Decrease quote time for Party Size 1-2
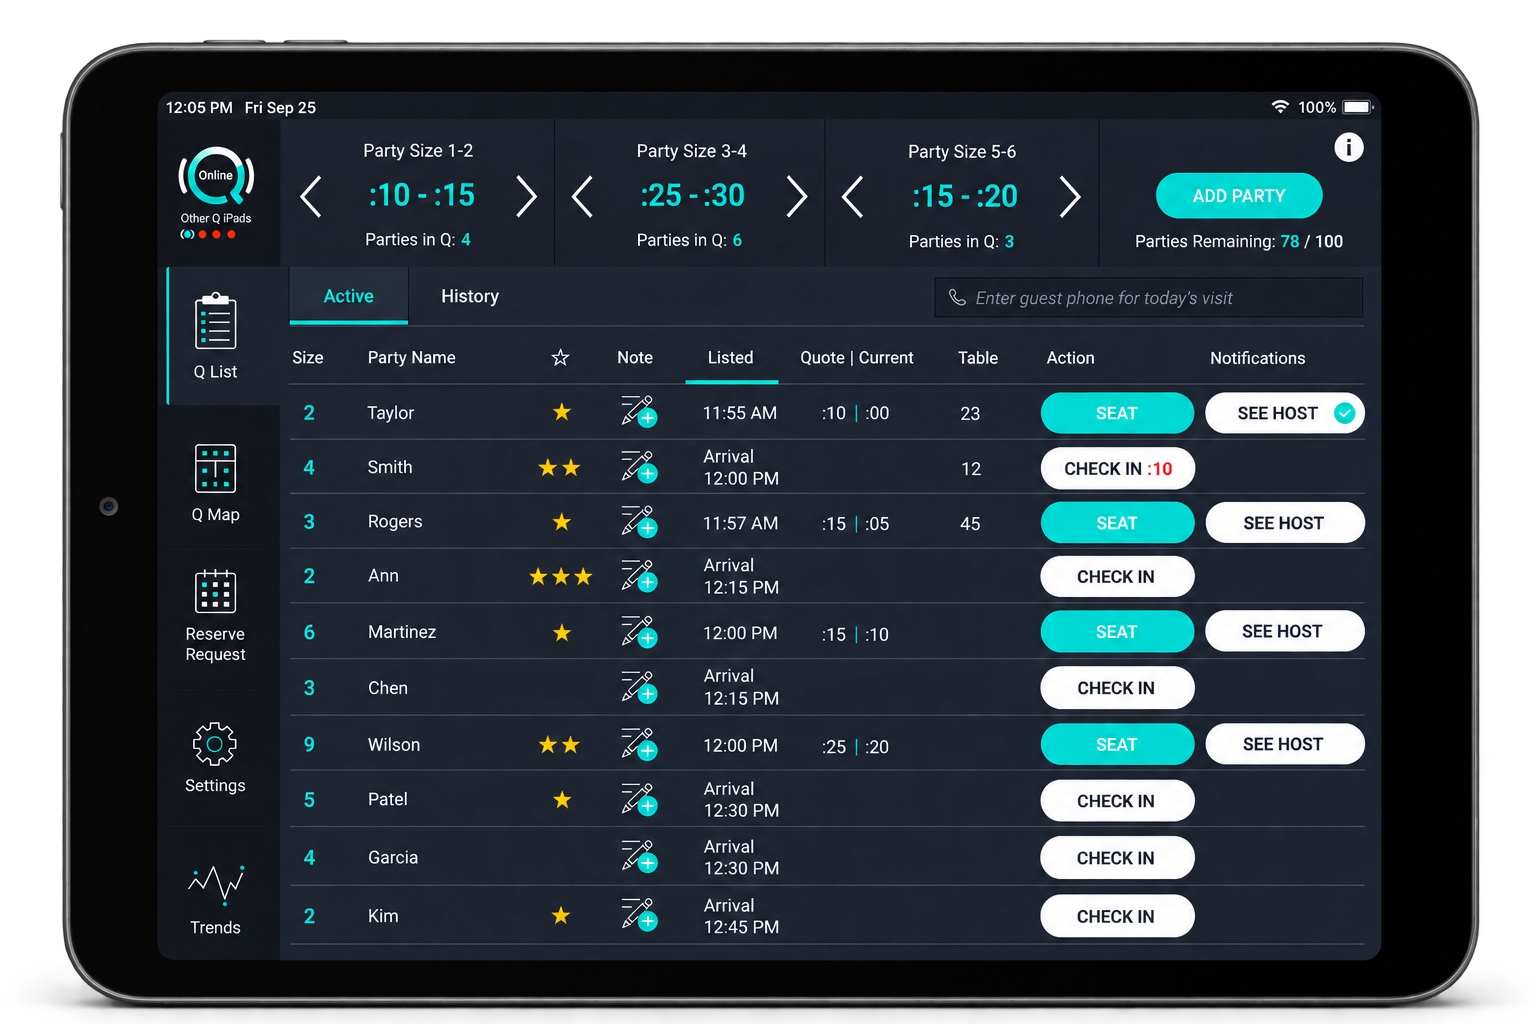 311,196
